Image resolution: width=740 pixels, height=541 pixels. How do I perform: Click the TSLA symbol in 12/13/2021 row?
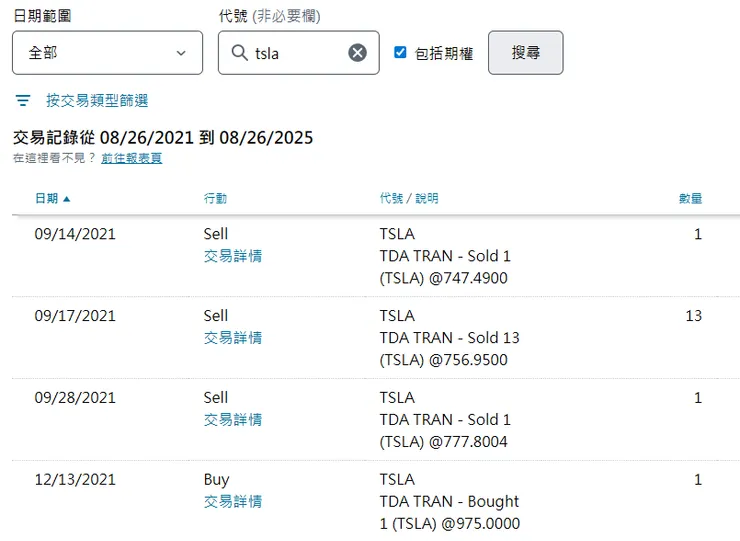(397, 480)
